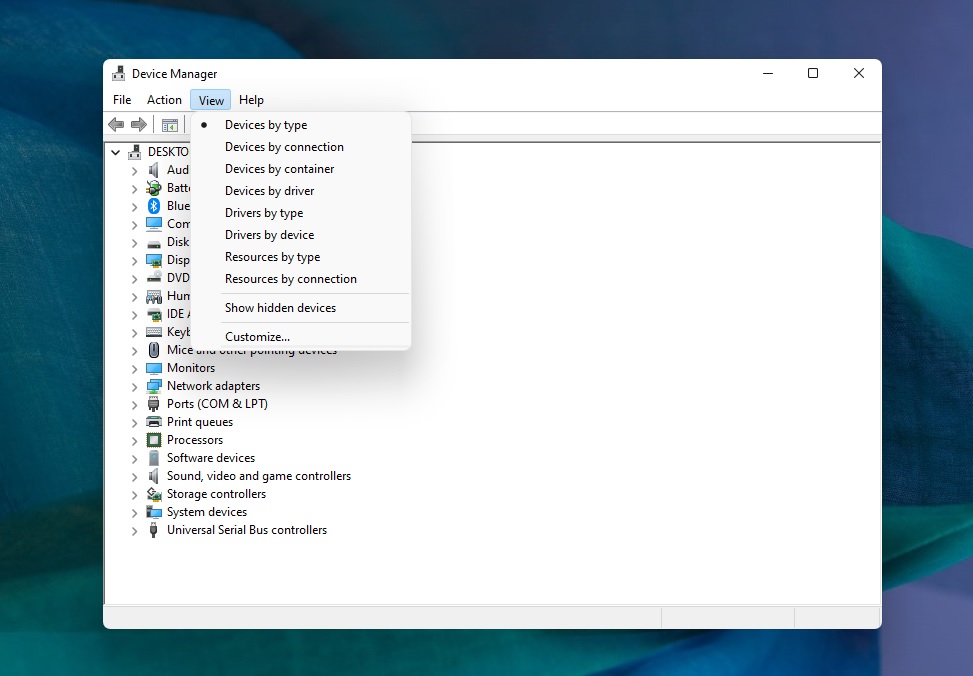The image size is (973, 676).
Task: Click the Bluetooth category icon
Action: (154, 206)
